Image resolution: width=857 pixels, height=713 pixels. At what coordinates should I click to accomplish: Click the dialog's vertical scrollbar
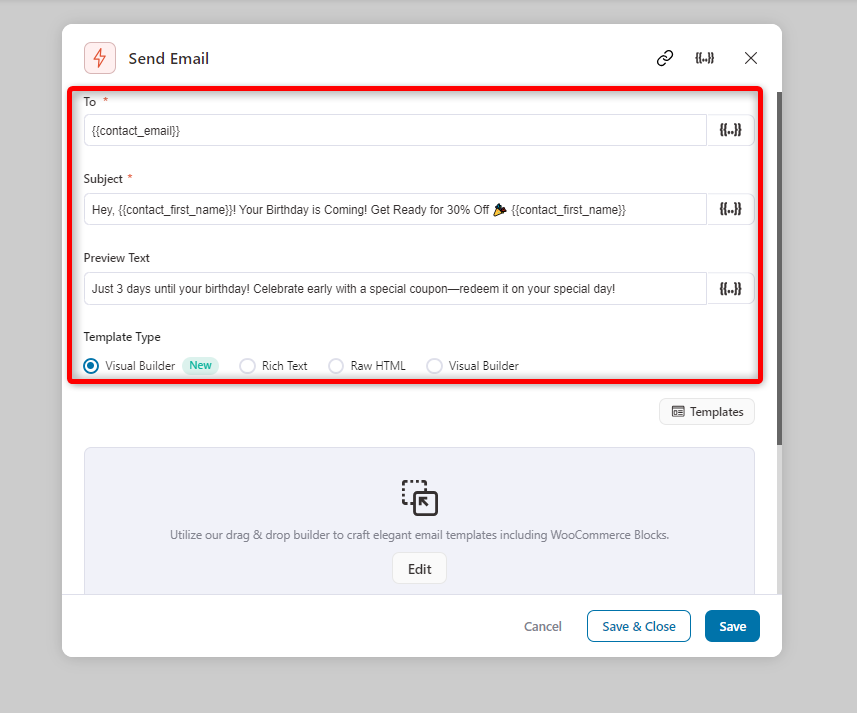[x=779, y=268]
